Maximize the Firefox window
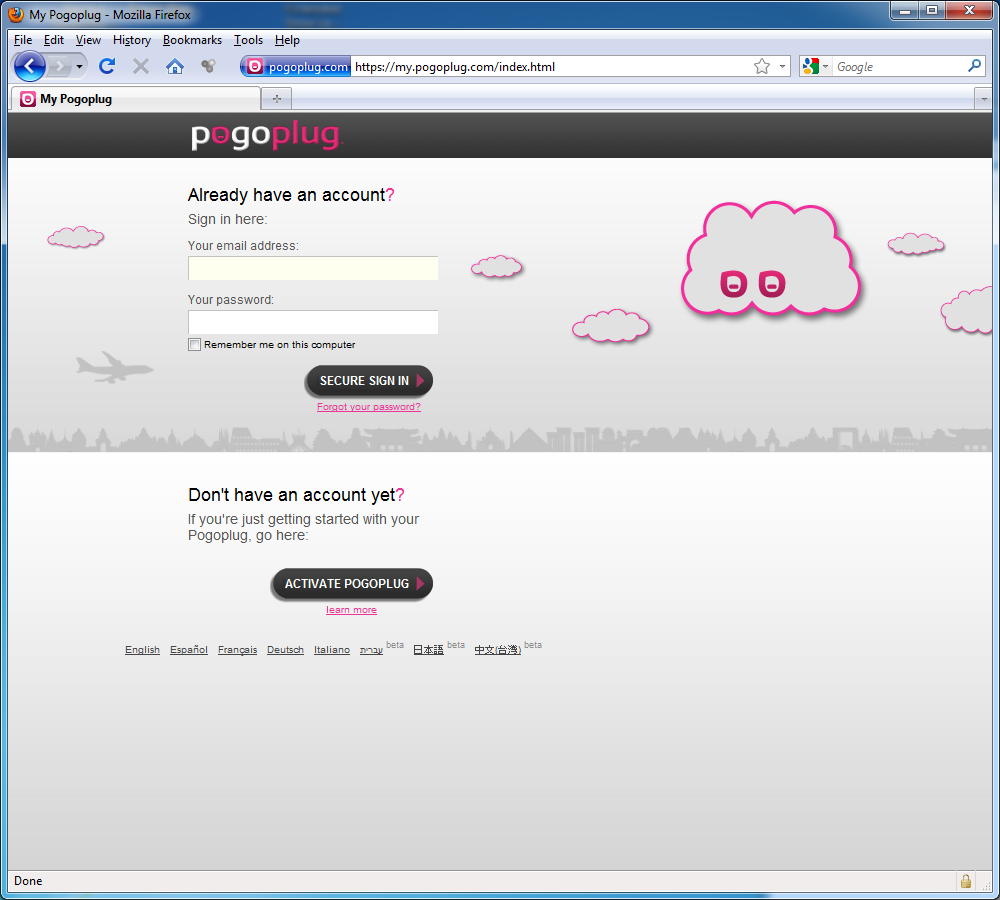 click(932, 11)
